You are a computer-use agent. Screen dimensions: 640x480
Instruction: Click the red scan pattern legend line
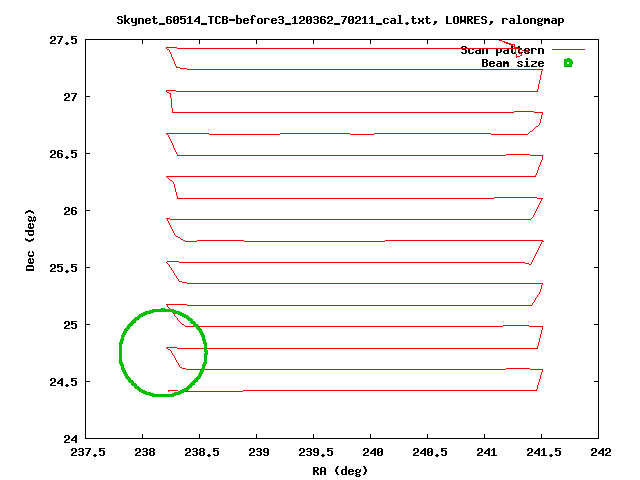point(568,49)
